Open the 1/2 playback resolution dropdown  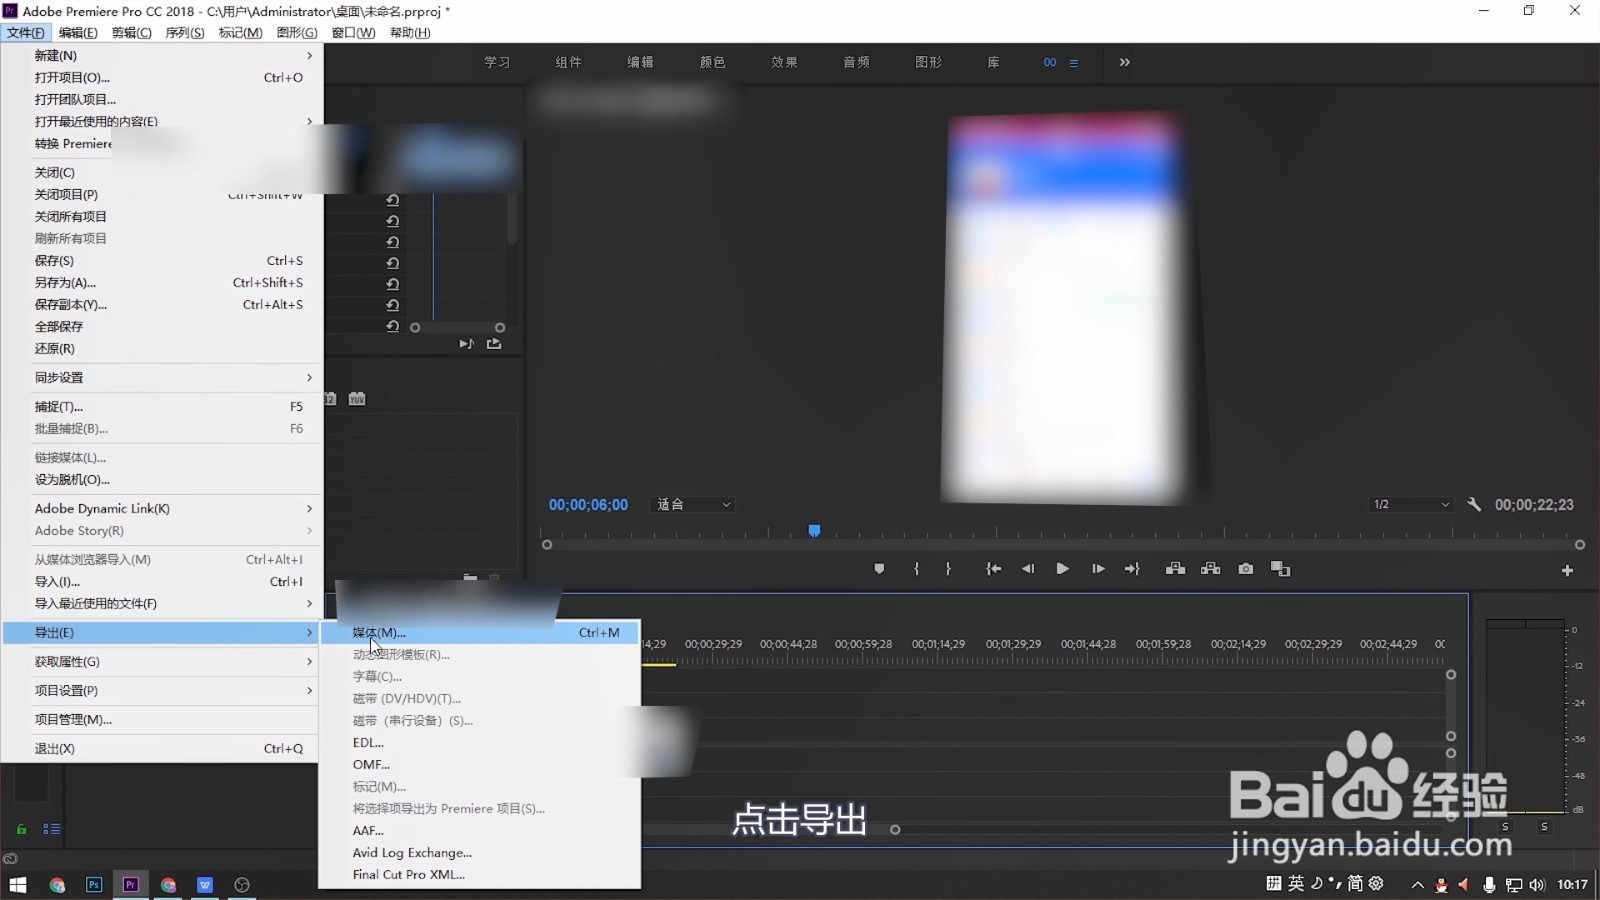coord(1410,505)
